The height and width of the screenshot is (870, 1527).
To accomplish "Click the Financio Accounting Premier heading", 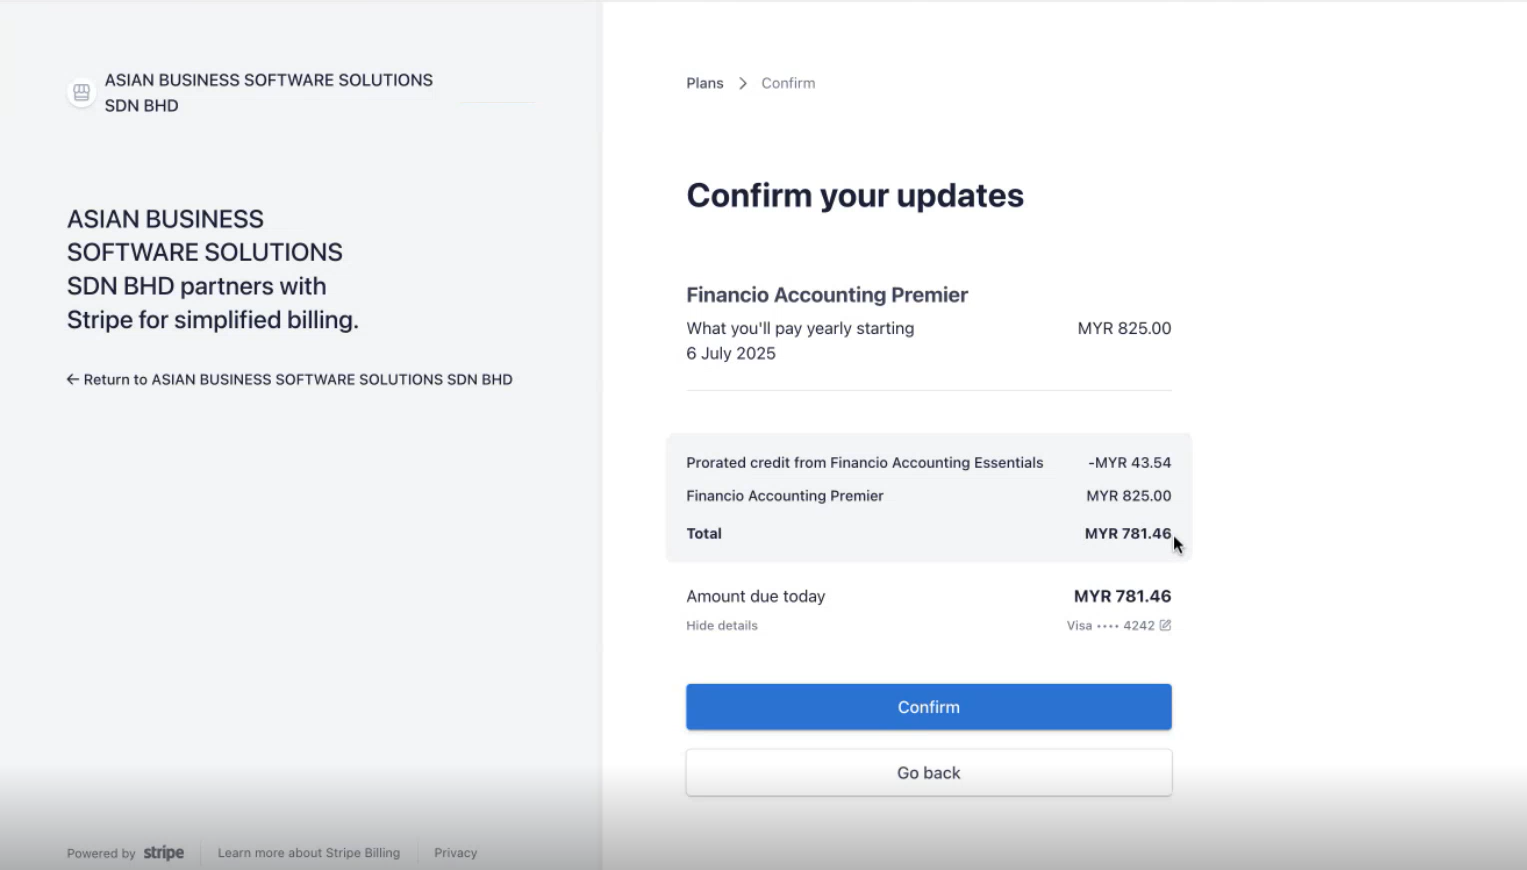I will click(x=827, y=295).
